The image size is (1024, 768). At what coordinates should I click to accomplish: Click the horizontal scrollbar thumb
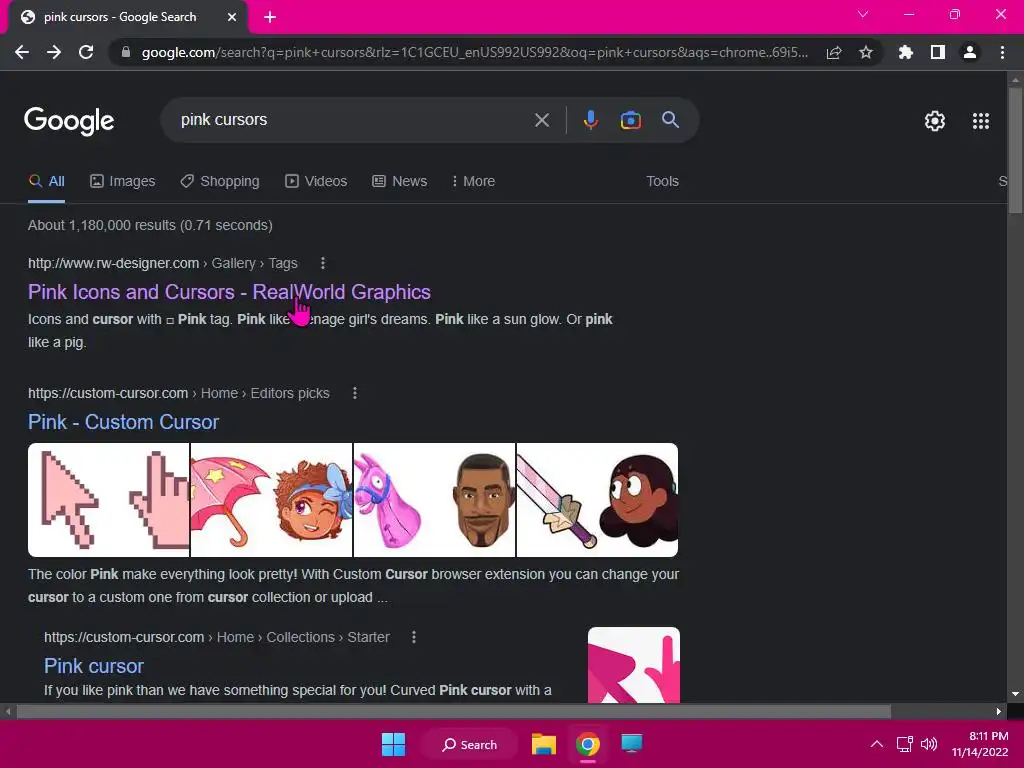point(454,711)
